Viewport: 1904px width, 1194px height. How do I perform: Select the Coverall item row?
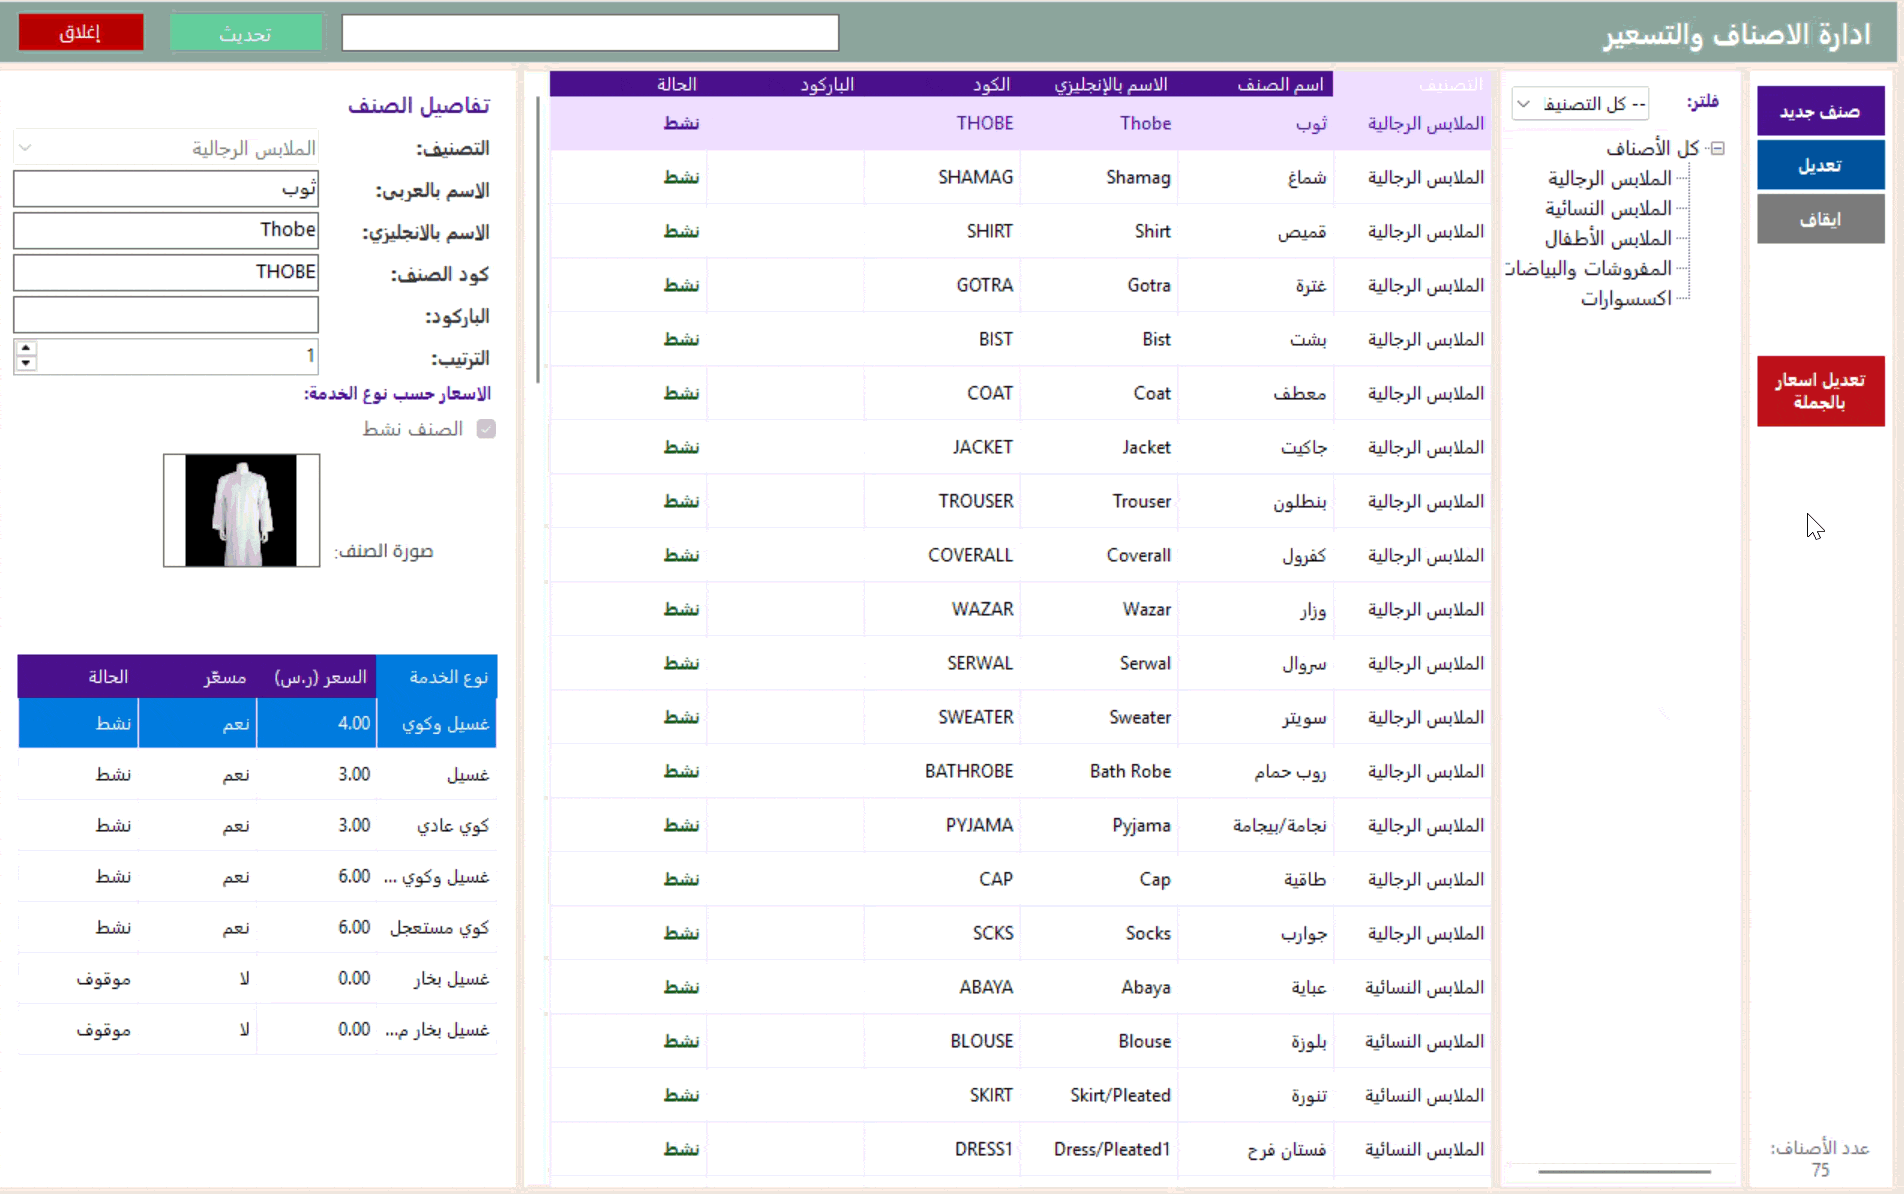click(x=1020, y=555)
